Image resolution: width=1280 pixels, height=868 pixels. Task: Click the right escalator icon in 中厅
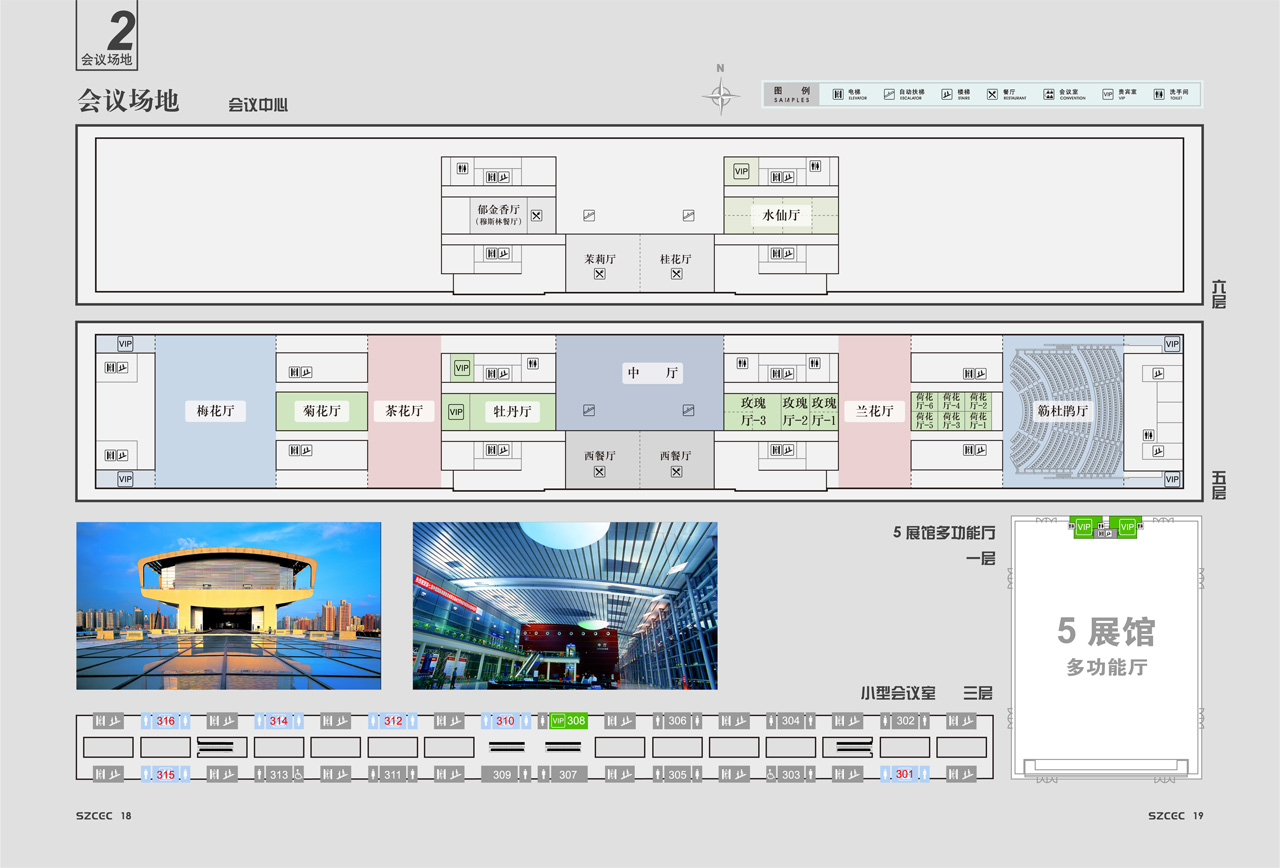pos(688,410)
